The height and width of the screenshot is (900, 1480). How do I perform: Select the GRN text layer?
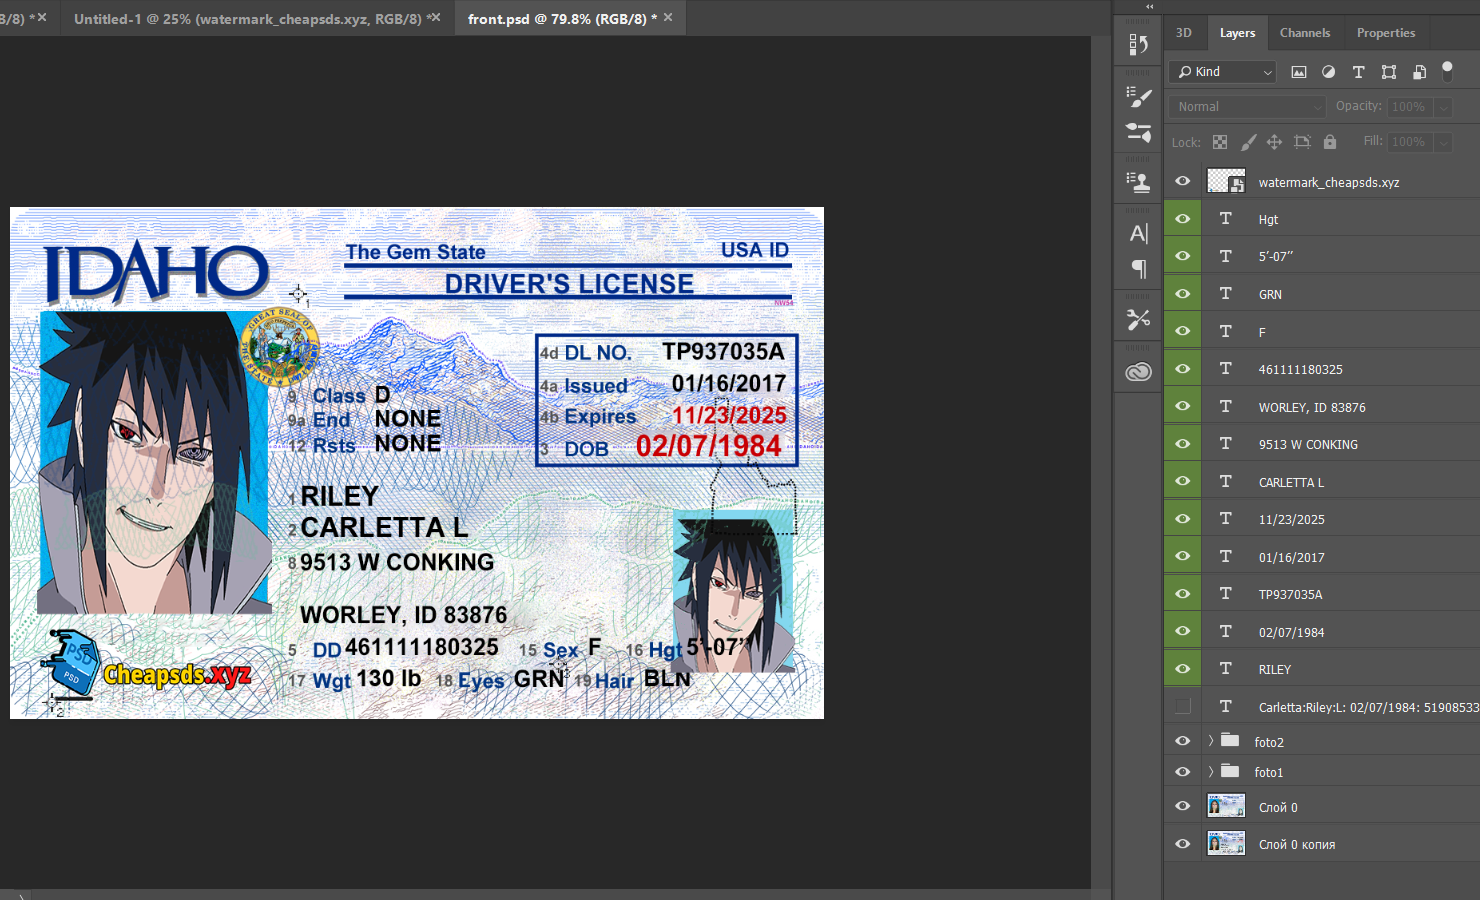[x=1270, y=294]
